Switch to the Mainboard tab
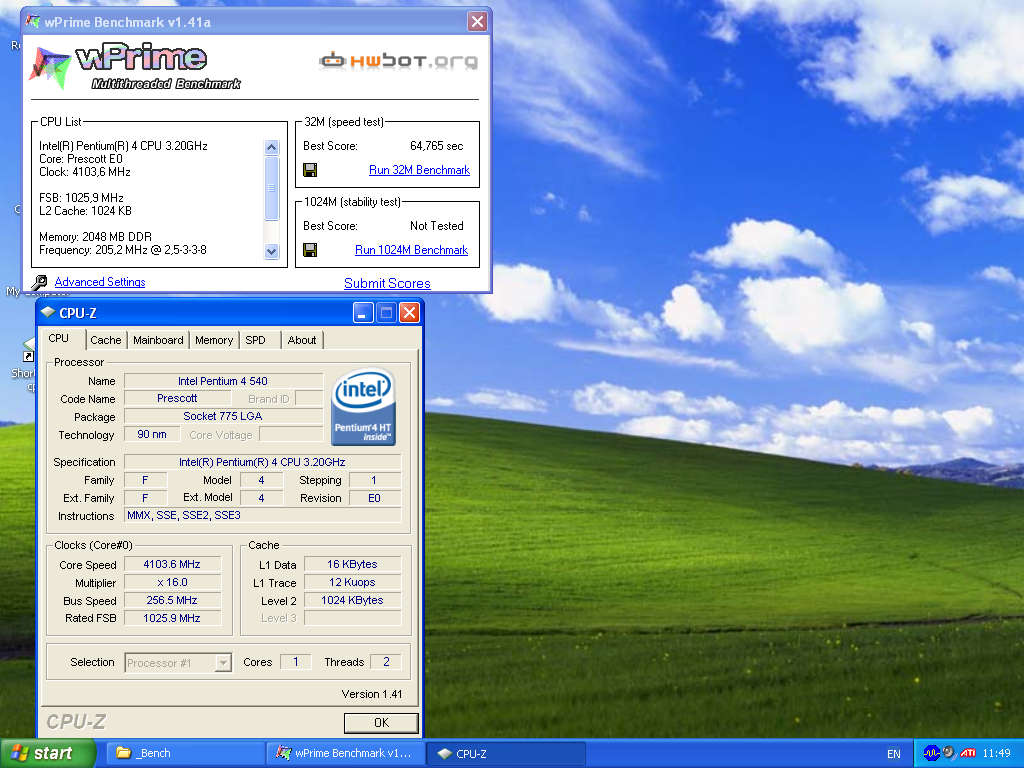This screenshot has height=768, width=1024. [x=158, y=340]
